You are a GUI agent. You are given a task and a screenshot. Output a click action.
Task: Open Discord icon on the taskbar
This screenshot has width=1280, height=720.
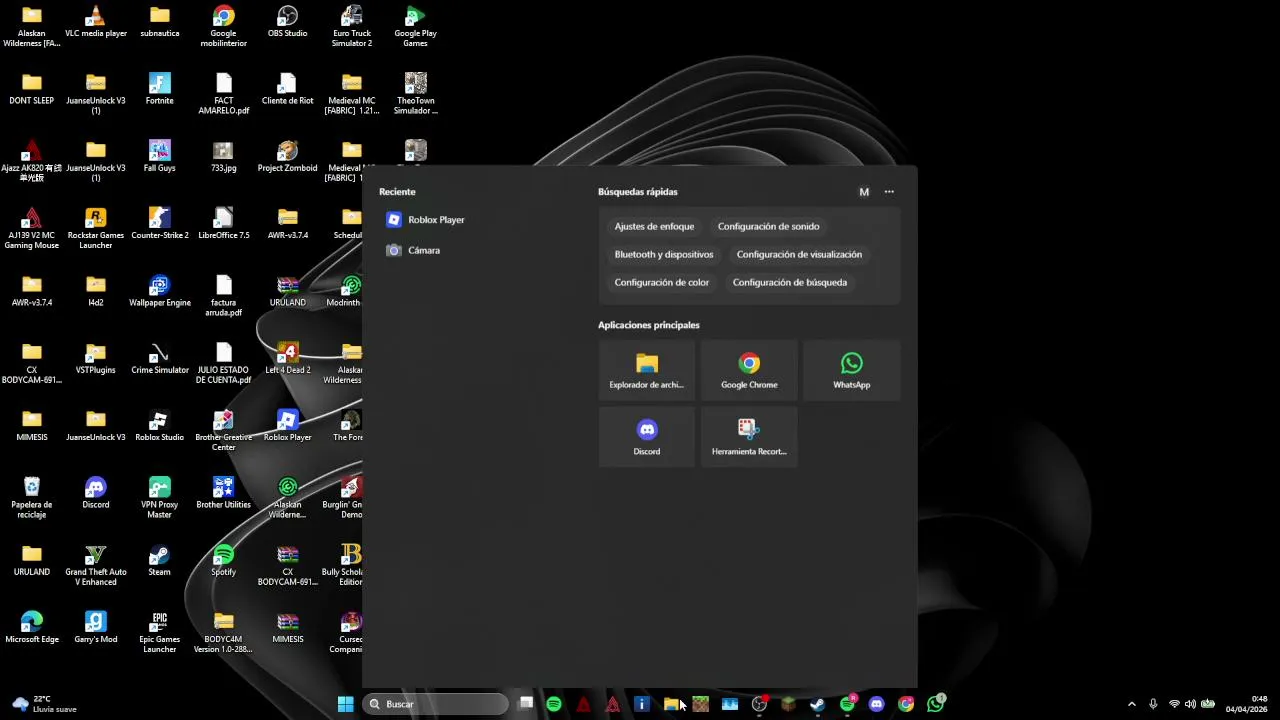[x=876, y=704]
